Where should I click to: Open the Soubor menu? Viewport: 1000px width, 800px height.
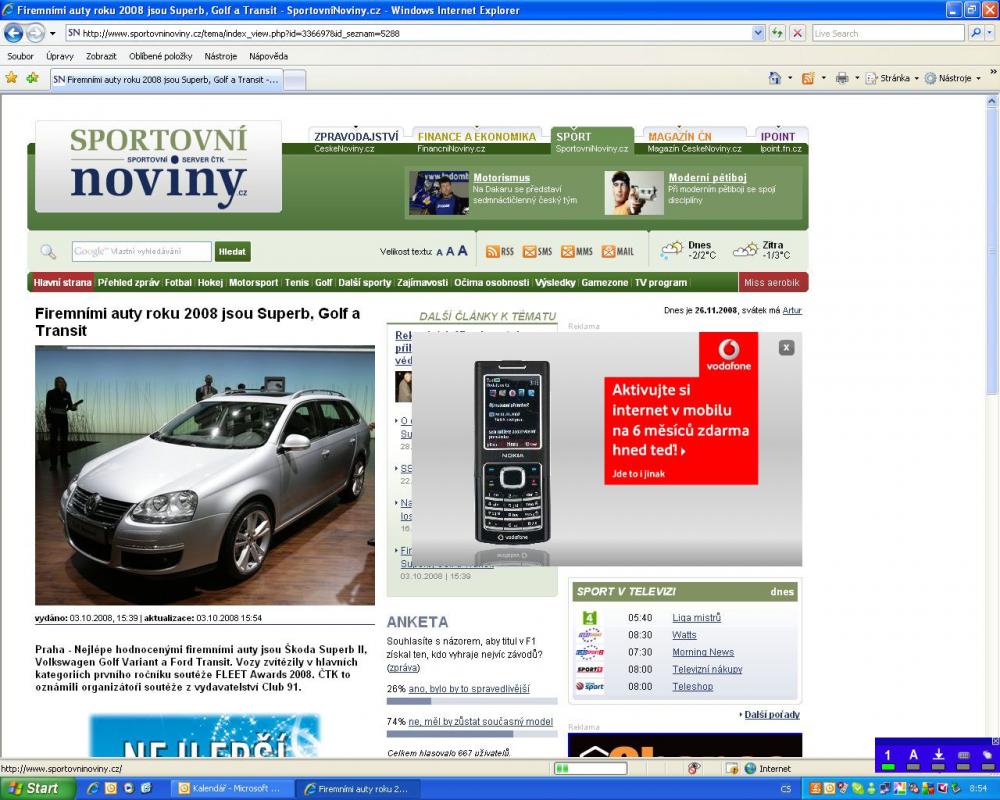tap(20, 56)
